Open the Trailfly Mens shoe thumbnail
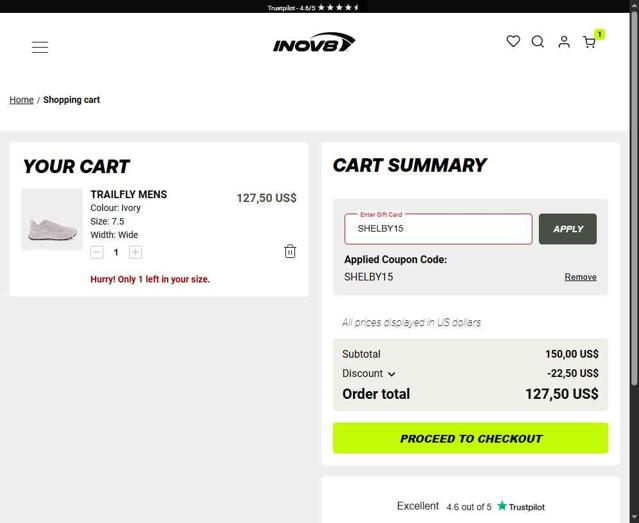Image resolution: width=639 pixels, height=523 pixels. tap(52, 219)
